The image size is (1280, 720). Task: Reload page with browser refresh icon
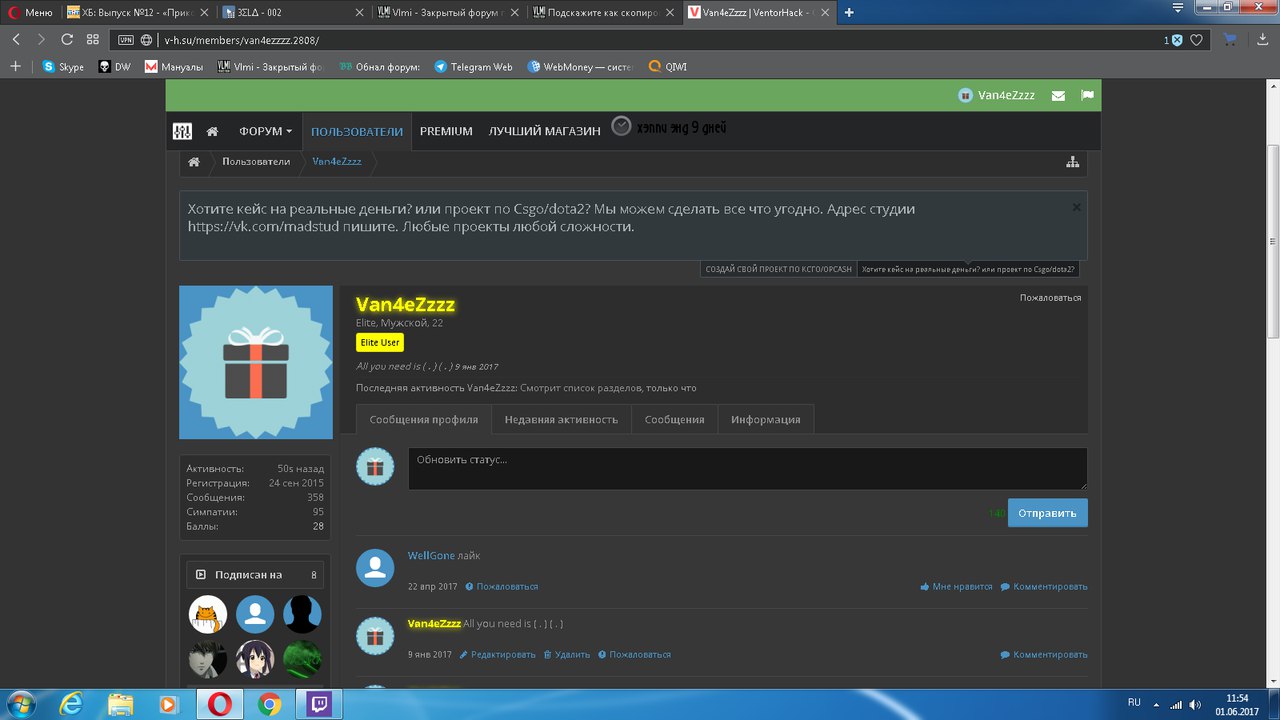pyautogui.click(x=67, y=40)
